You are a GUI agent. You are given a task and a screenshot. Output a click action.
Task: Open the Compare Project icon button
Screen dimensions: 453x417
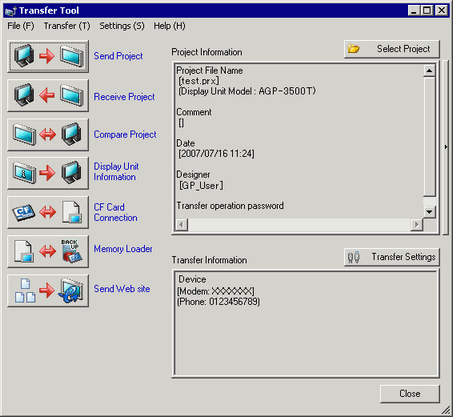point(48,135)
